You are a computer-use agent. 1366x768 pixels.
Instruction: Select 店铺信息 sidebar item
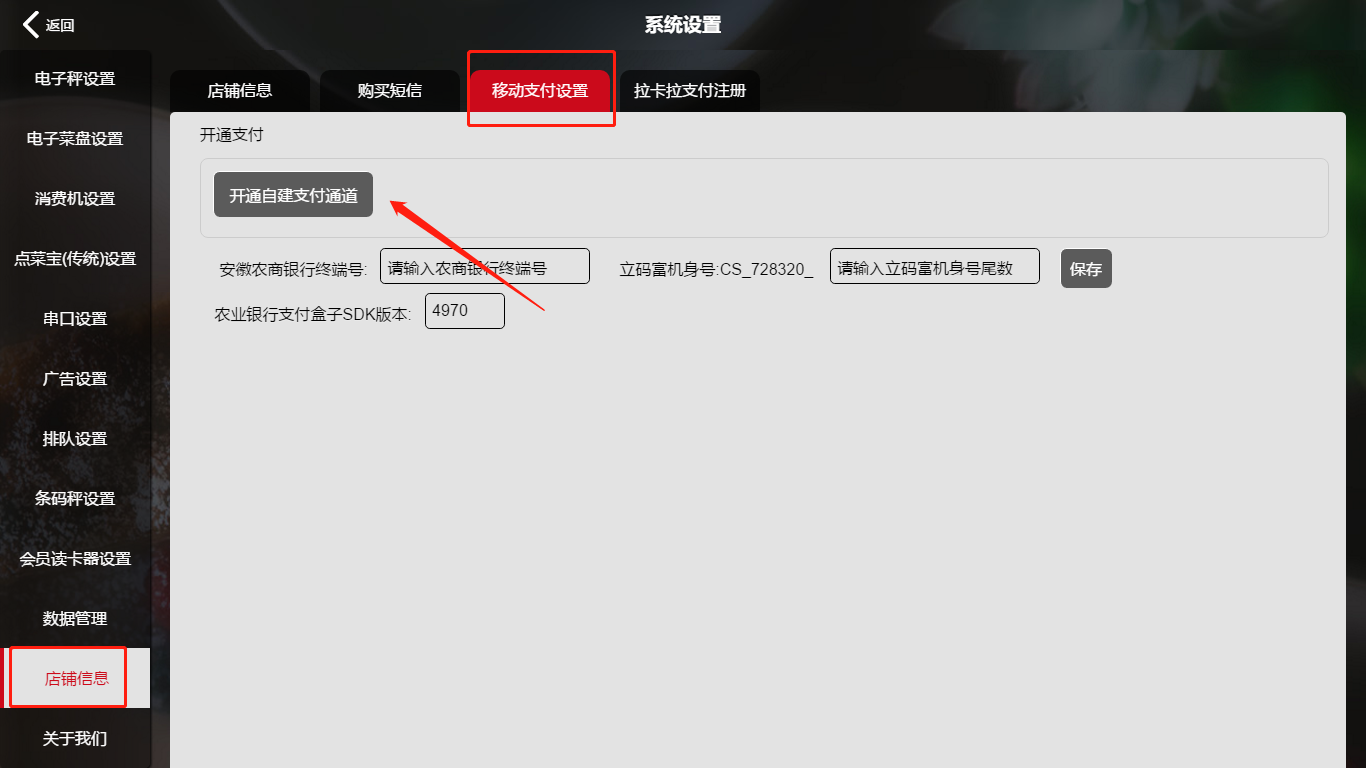(76, 679)
